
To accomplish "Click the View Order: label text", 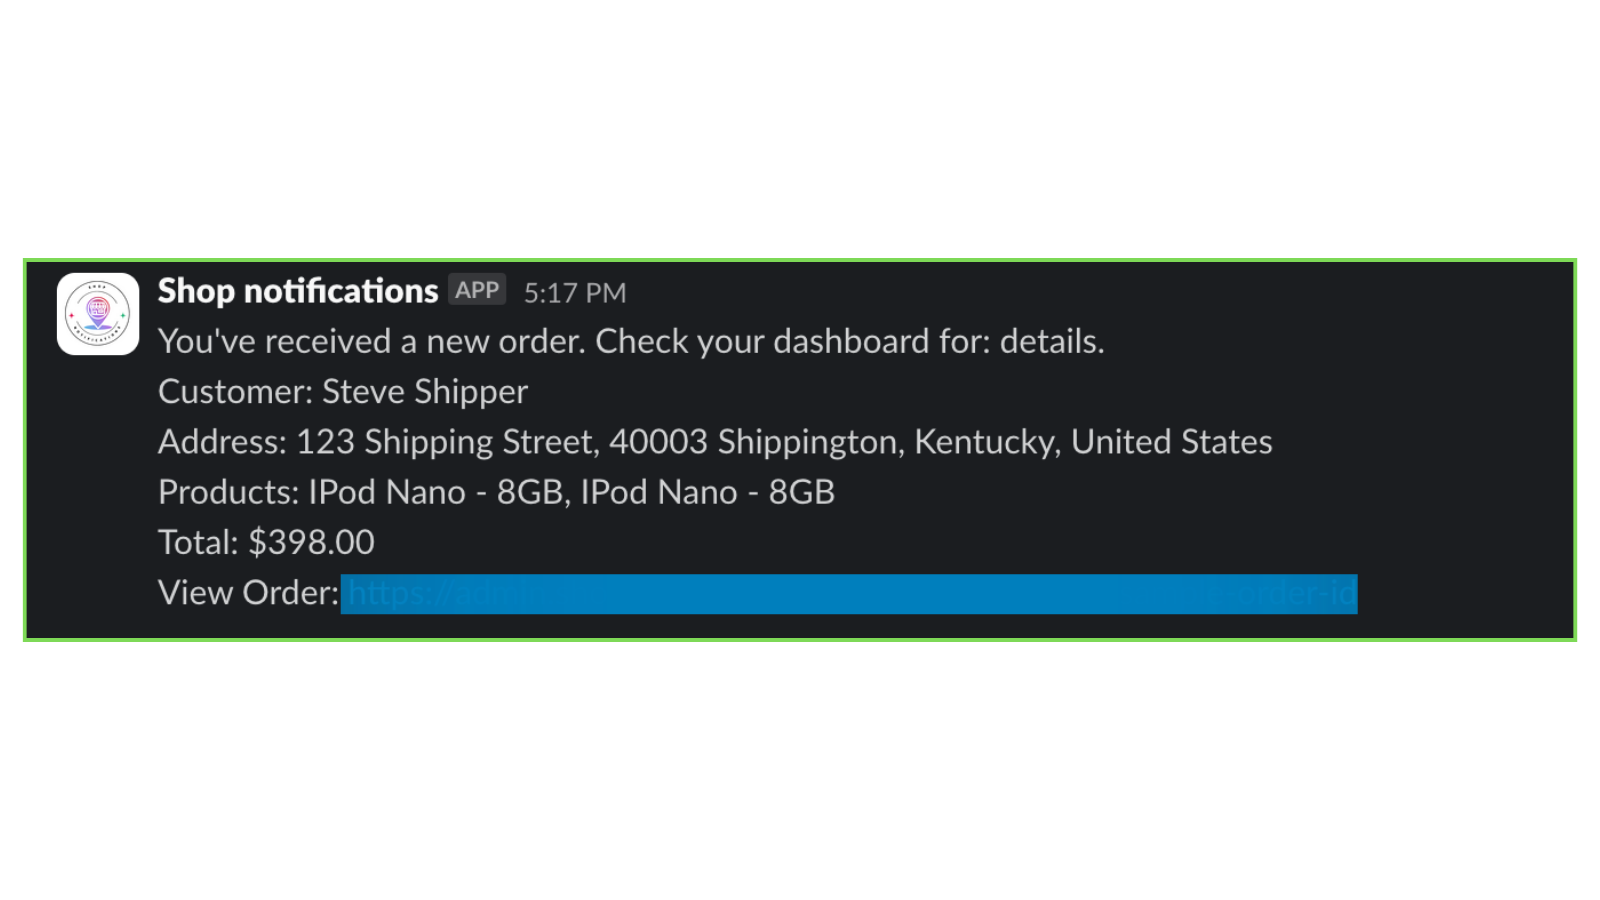I will [x=246, y=592].
